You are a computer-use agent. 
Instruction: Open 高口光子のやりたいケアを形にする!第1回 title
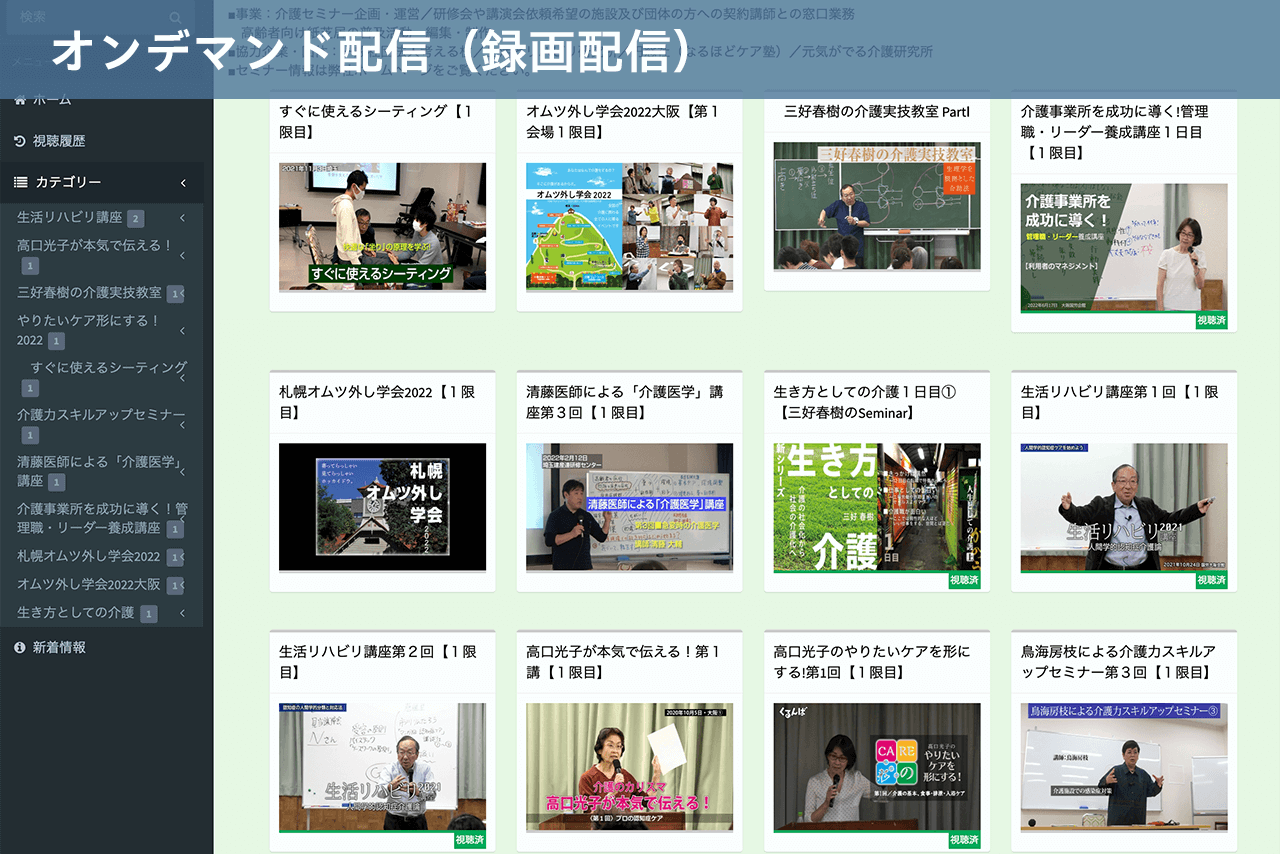[x=872, y=661]
